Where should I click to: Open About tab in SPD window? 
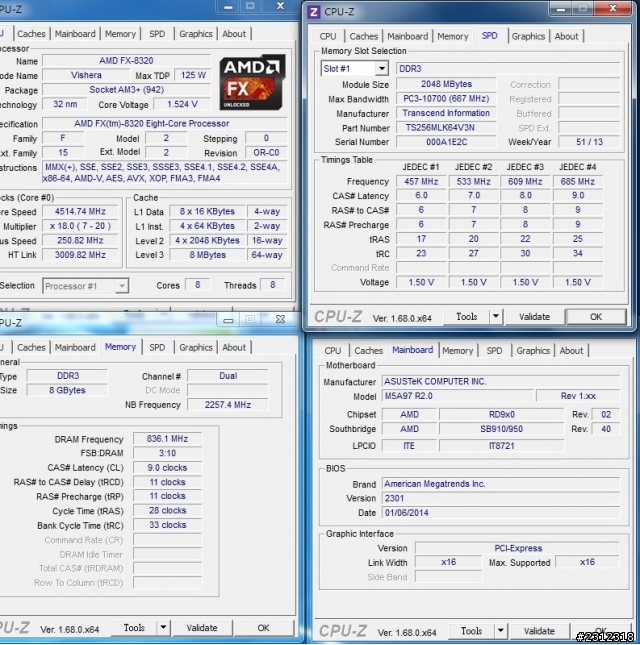566,36
